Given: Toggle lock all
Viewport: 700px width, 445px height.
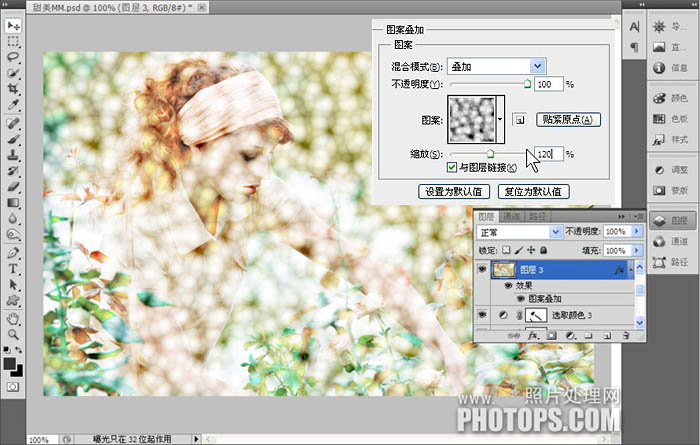Looking at the screenshot, I should click(x=543, y=250).
